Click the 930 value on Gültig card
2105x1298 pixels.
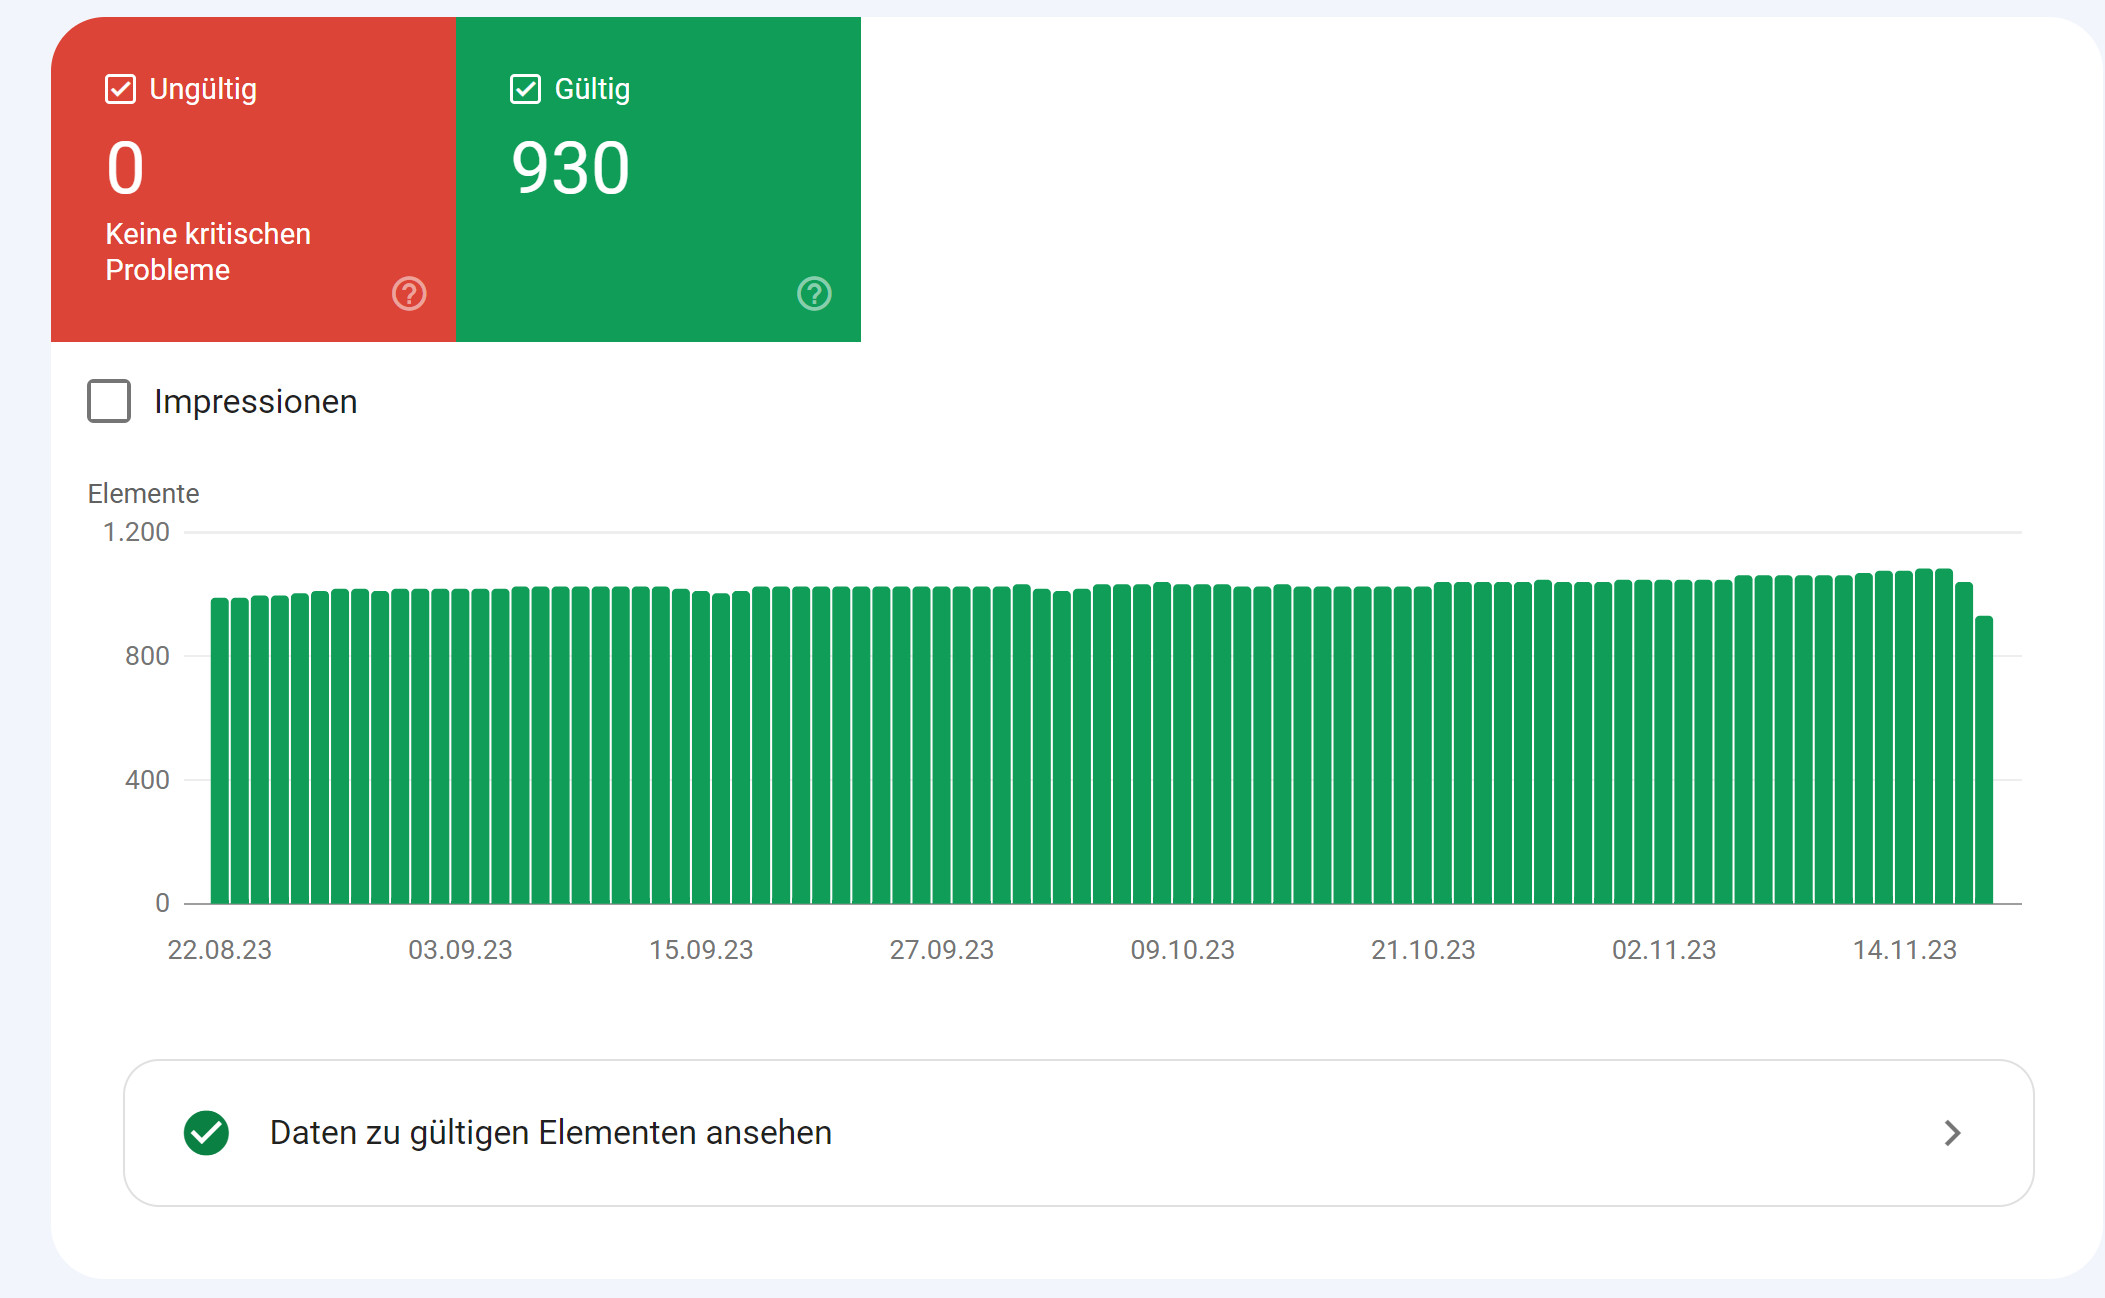(571, 167)
